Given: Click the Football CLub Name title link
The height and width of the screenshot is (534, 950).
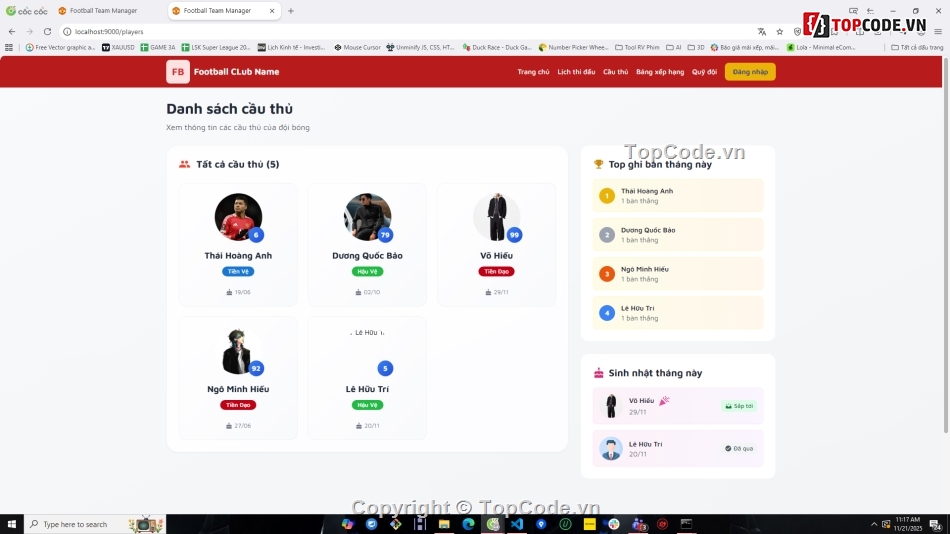Looking at the screenshot, I should click(x=236, y=72).
